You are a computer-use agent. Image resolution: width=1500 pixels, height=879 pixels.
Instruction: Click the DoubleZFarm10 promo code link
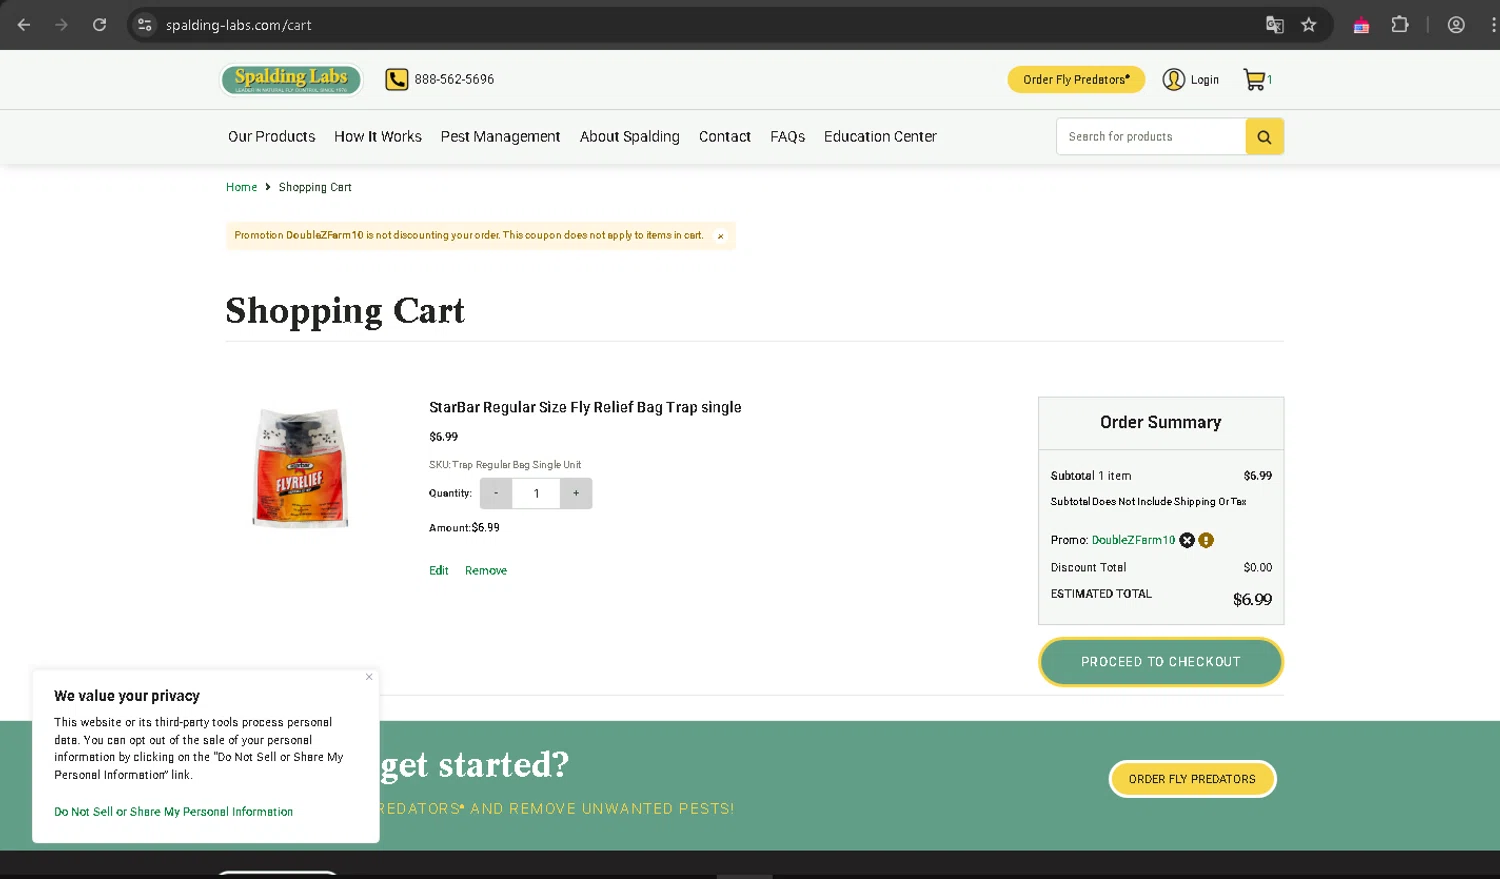(x=1133, y=540)
